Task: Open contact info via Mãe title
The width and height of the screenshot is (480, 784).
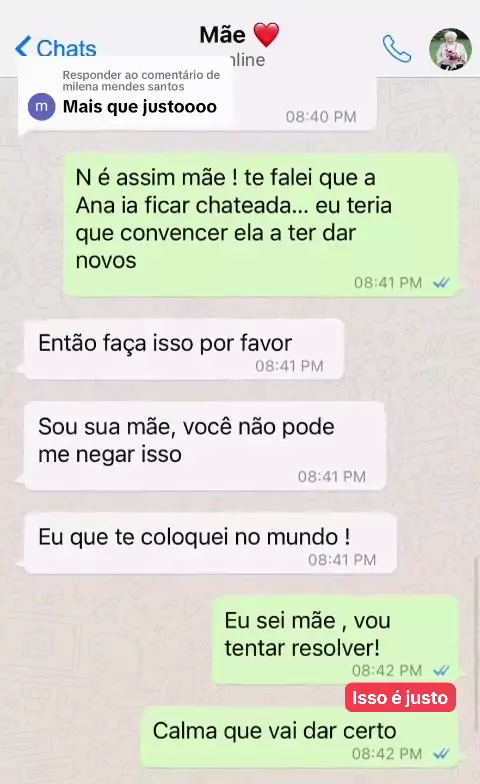Action: (222, 35)
